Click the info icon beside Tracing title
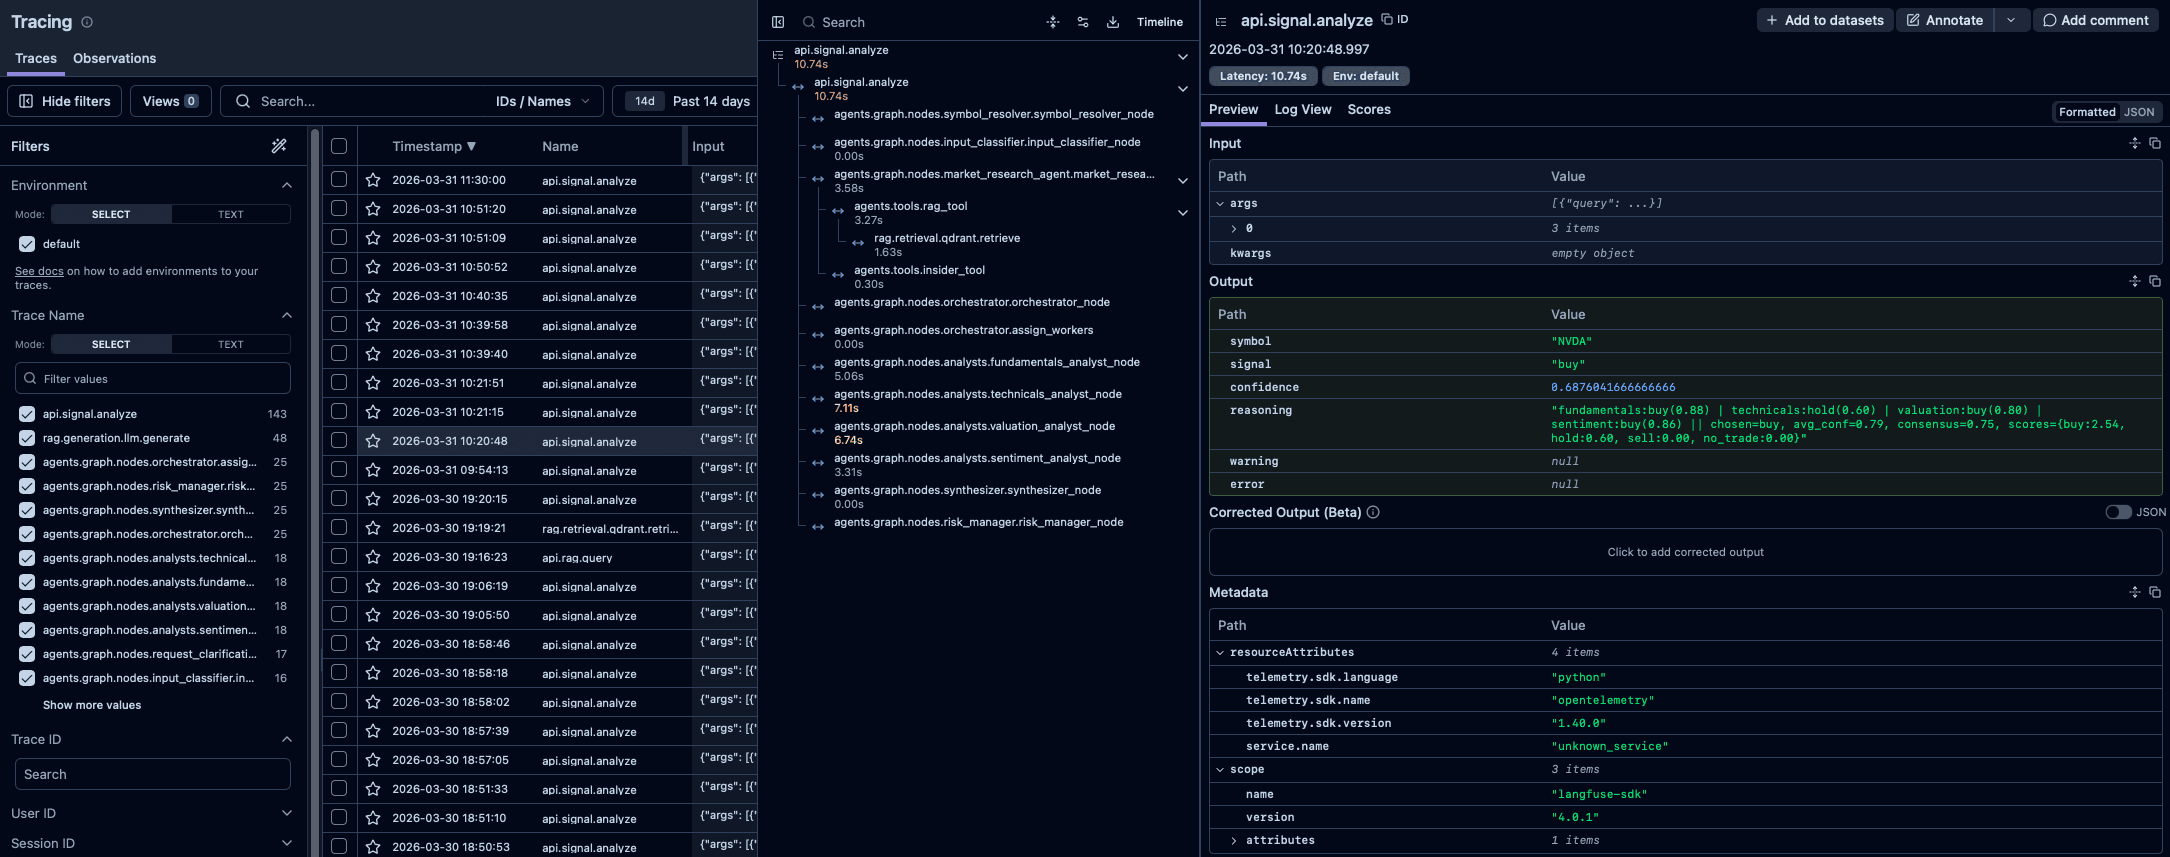The image size is (2170, 857). pyautogui.click(x=87, y=22)
